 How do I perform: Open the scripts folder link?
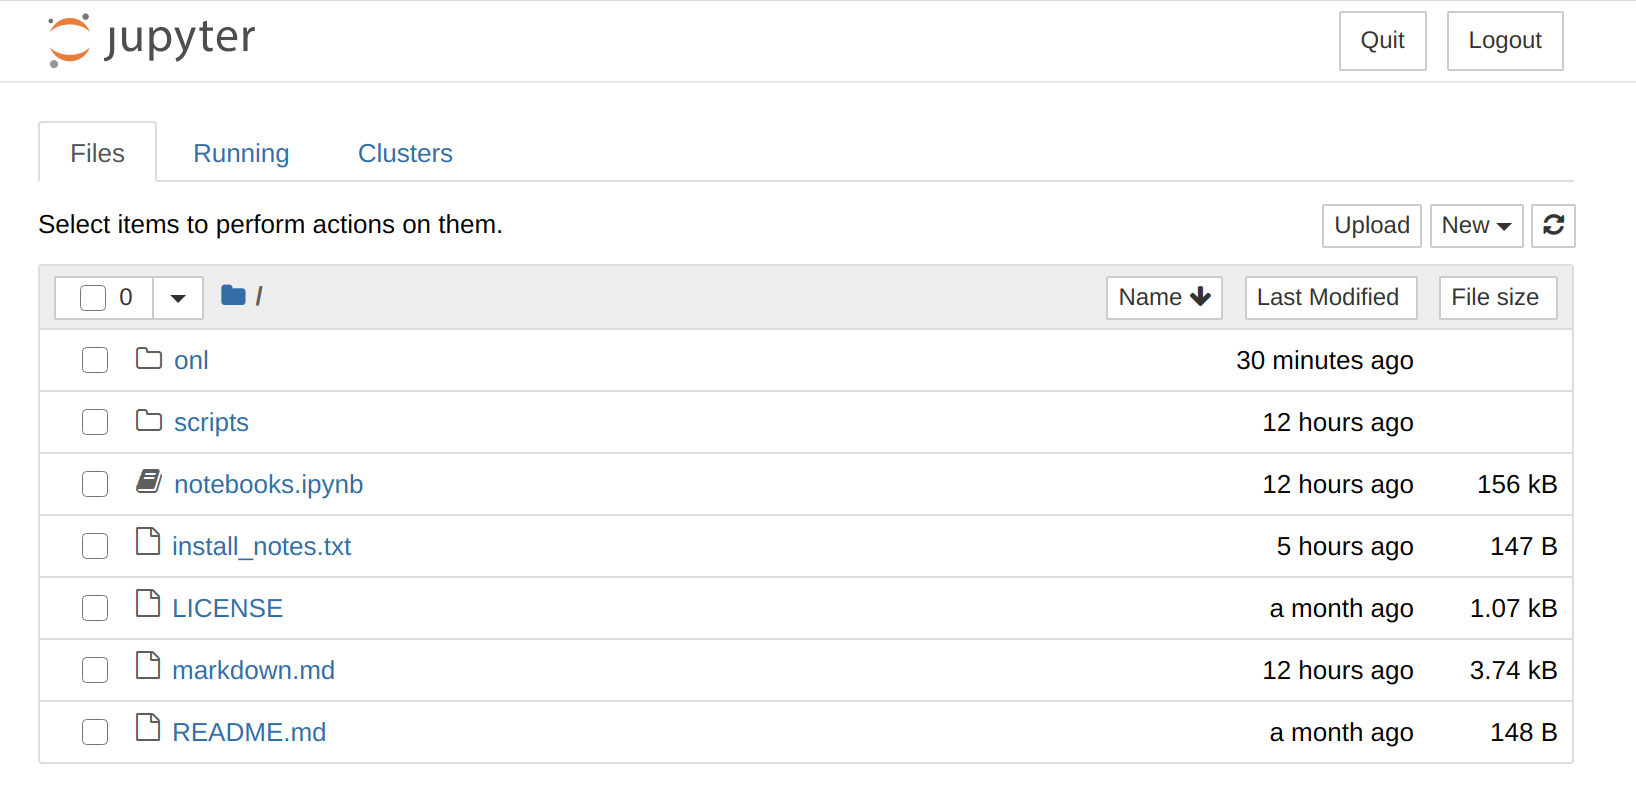pos(211,422)
